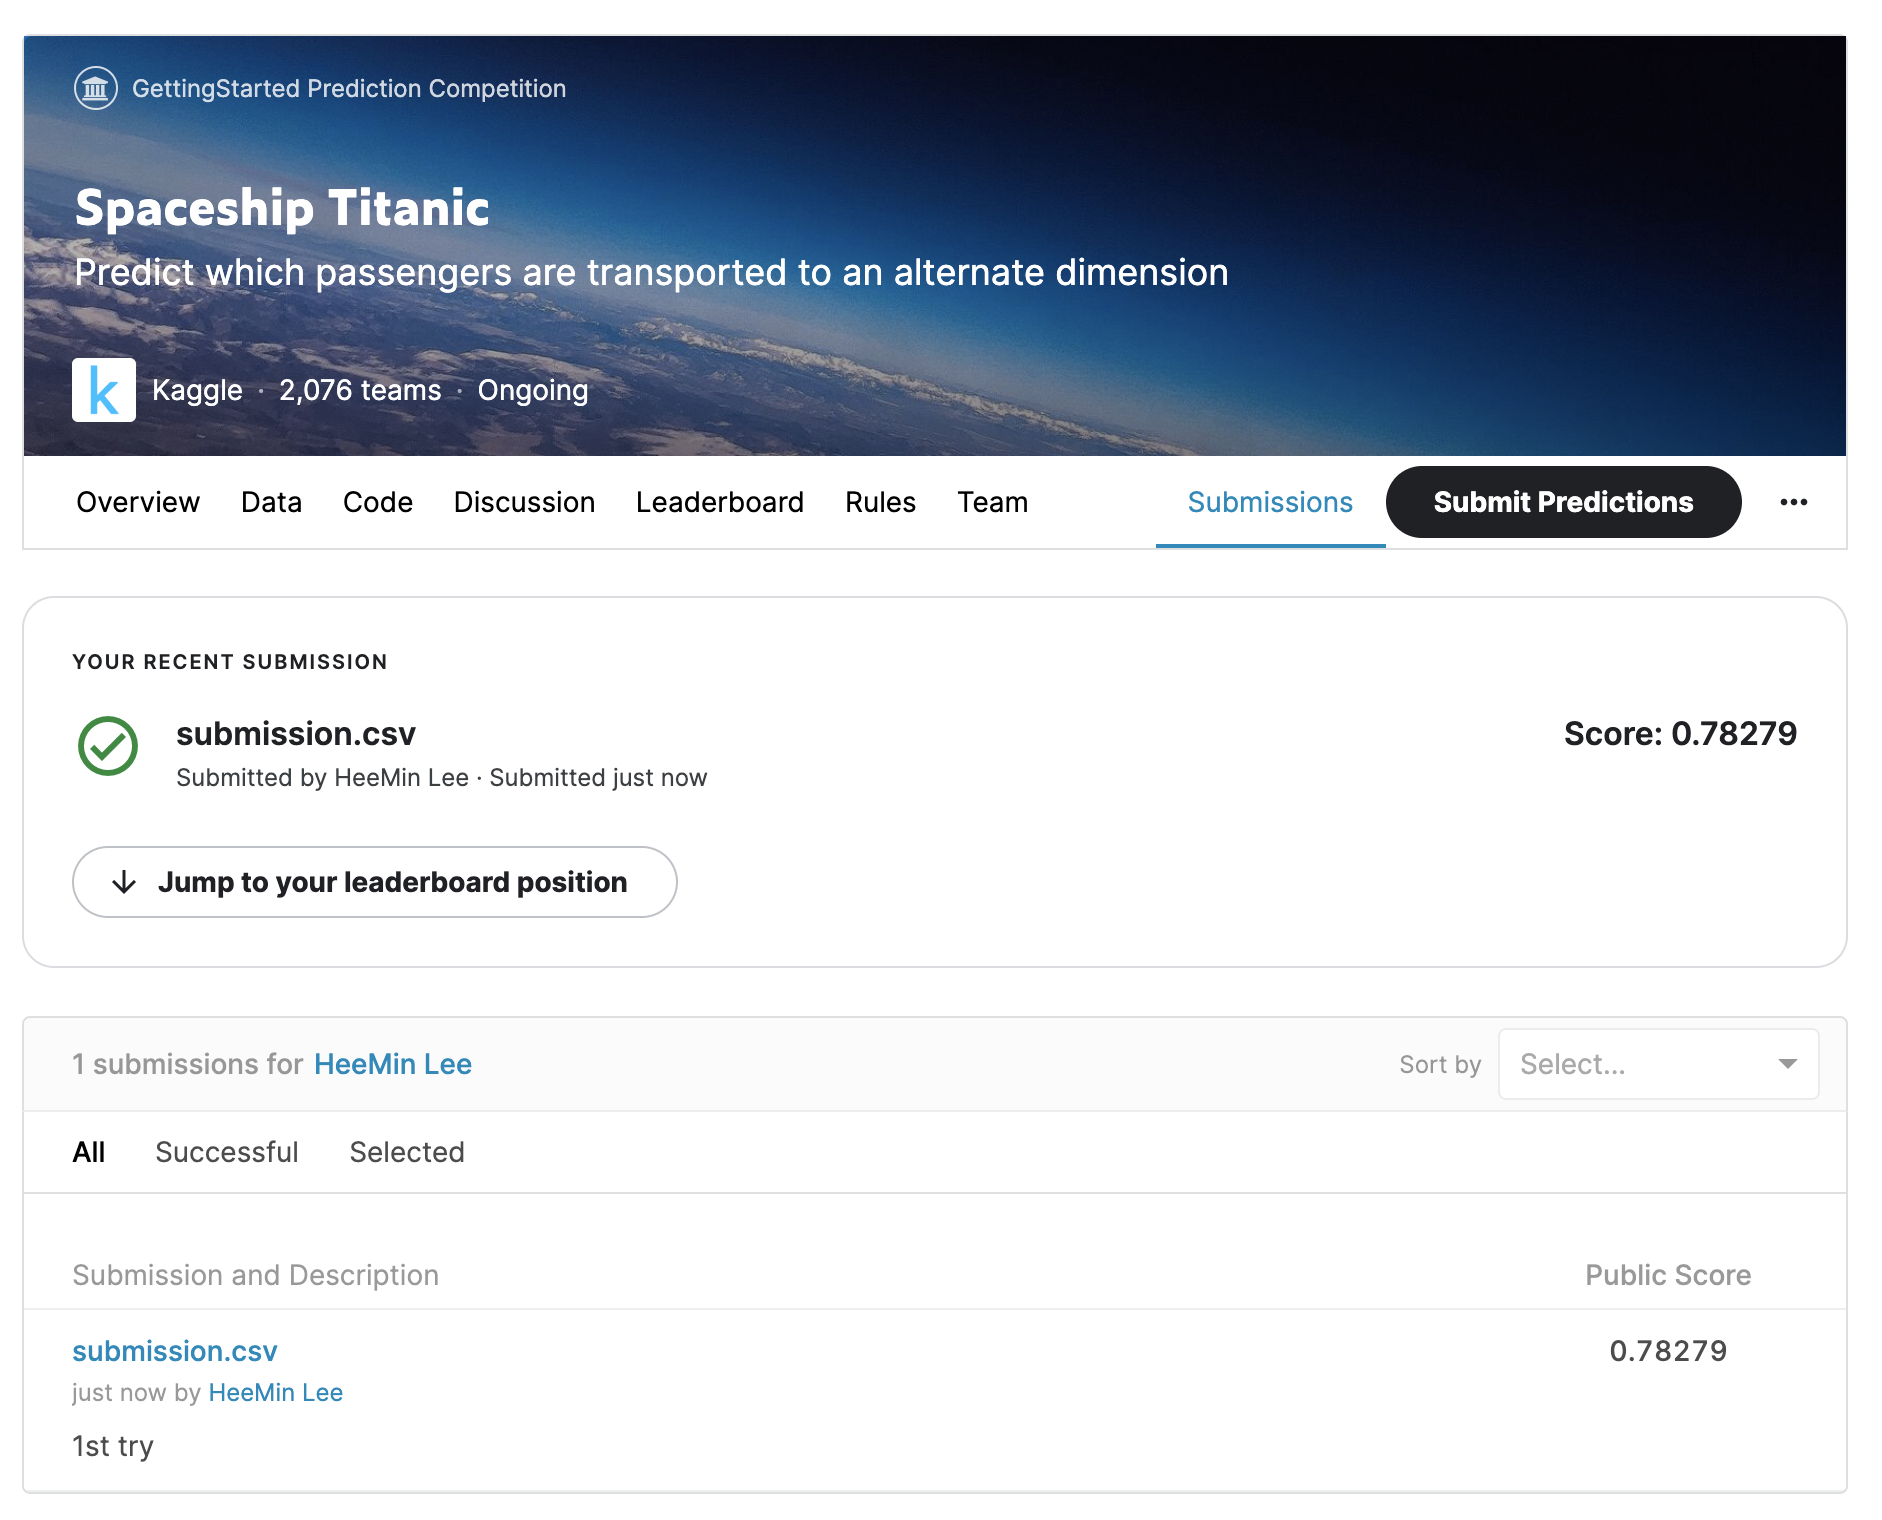This screenshot has height=1520, width=1882.
Task: Open HeeMin Lee profile link in header
Action: pyautogui.click(x=393, y=1064)
